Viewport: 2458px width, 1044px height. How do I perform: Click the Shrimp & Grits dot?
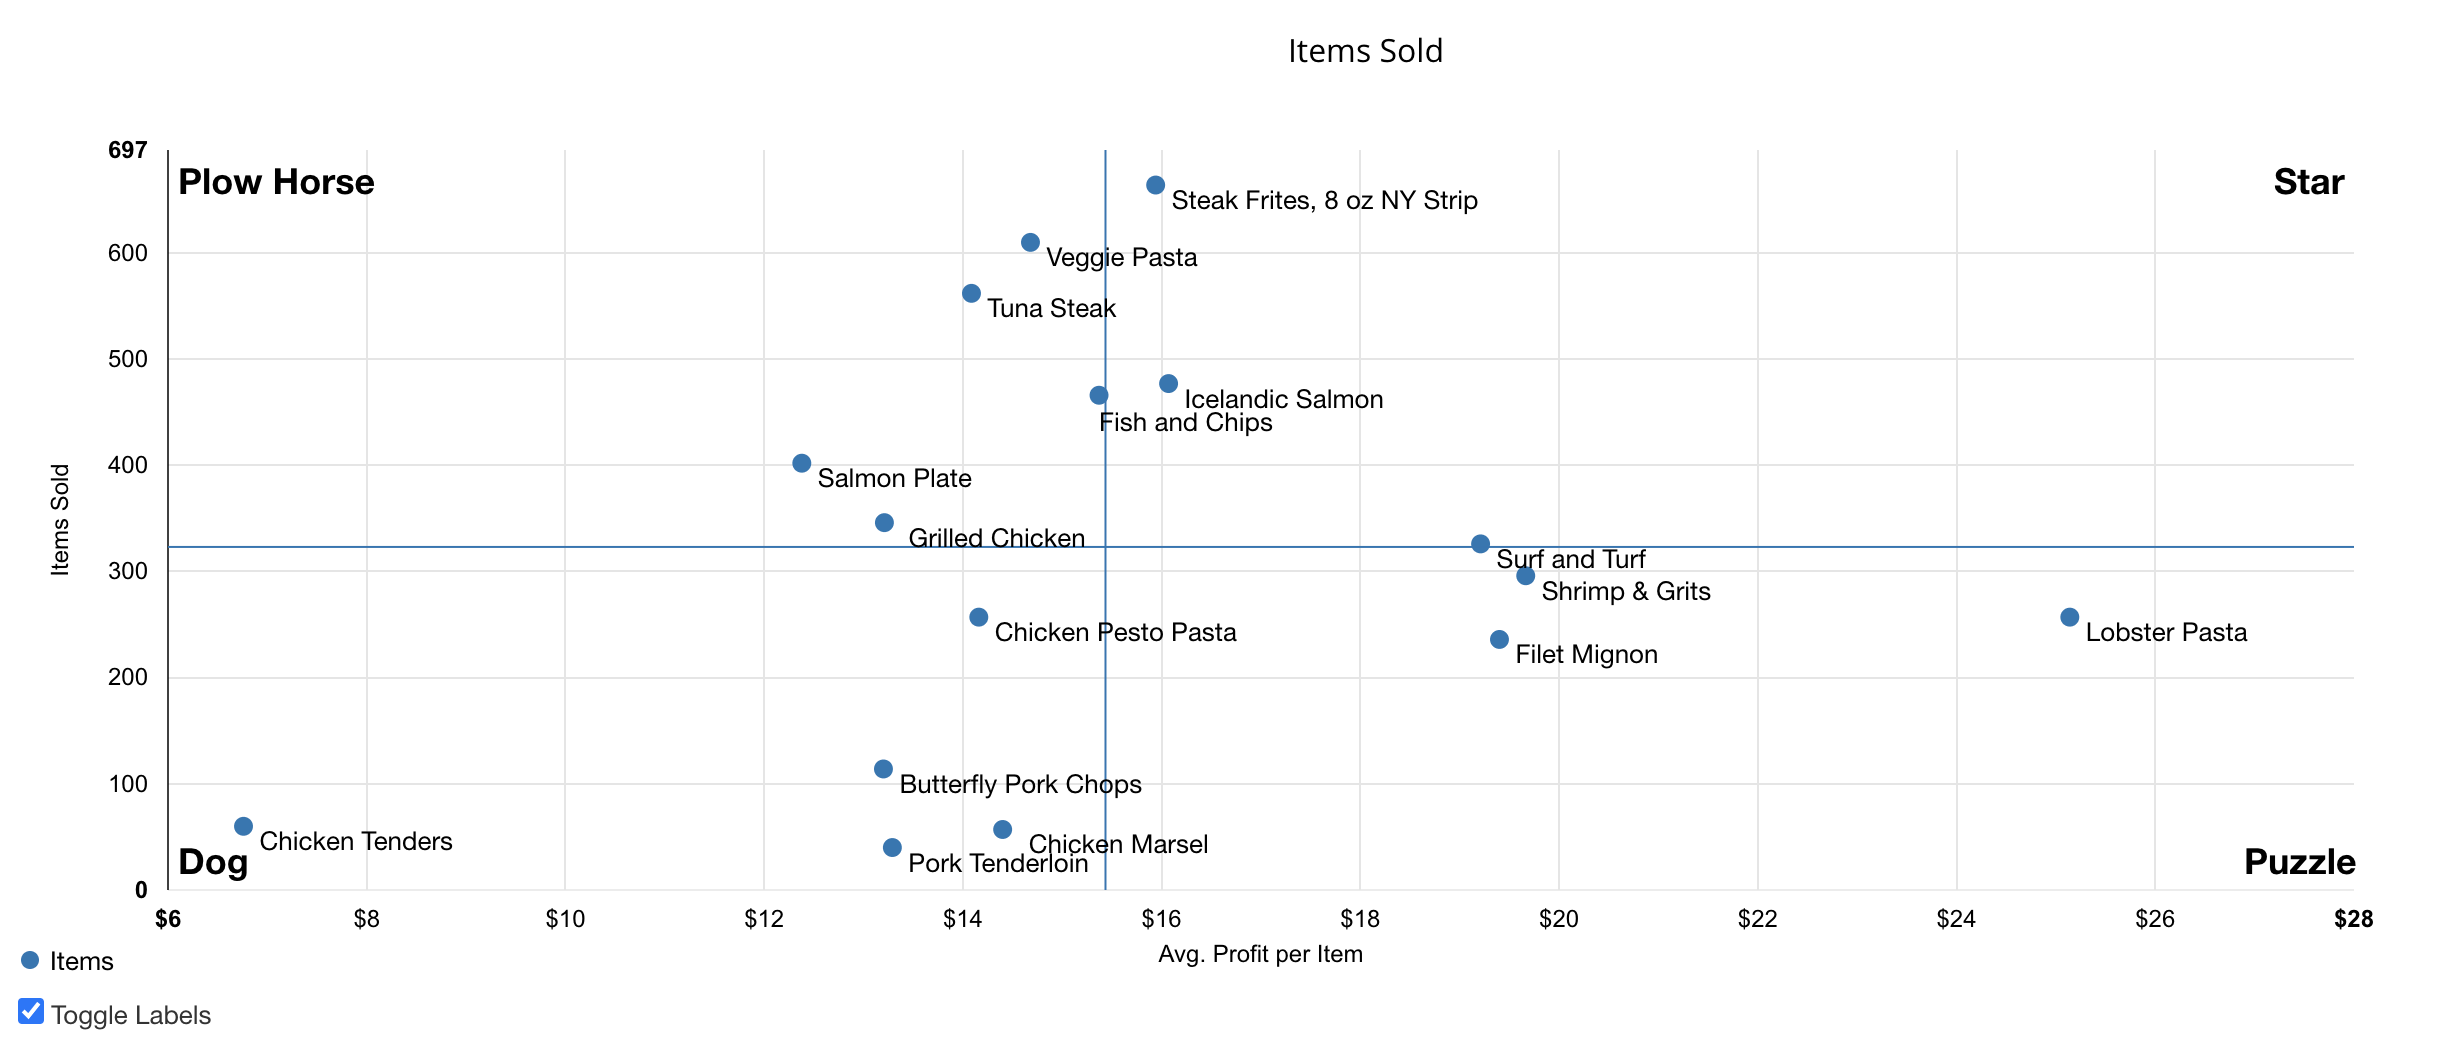click(x=1525, y=576)
